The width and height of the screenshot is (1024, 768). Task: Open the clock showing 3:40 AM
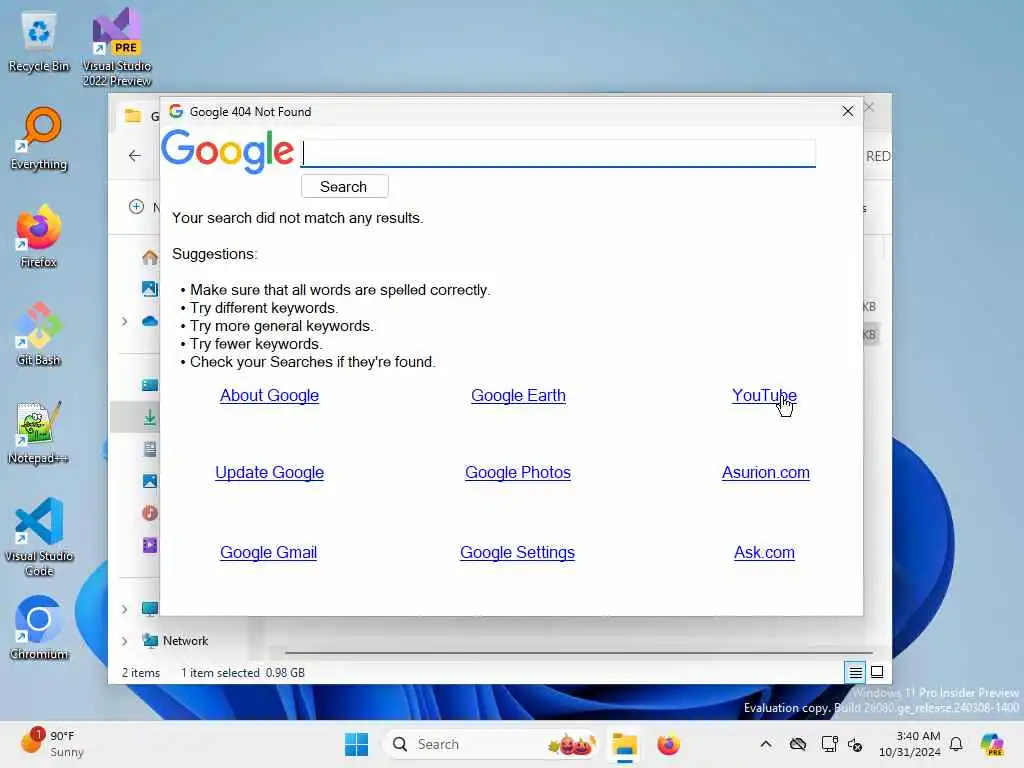910,744
